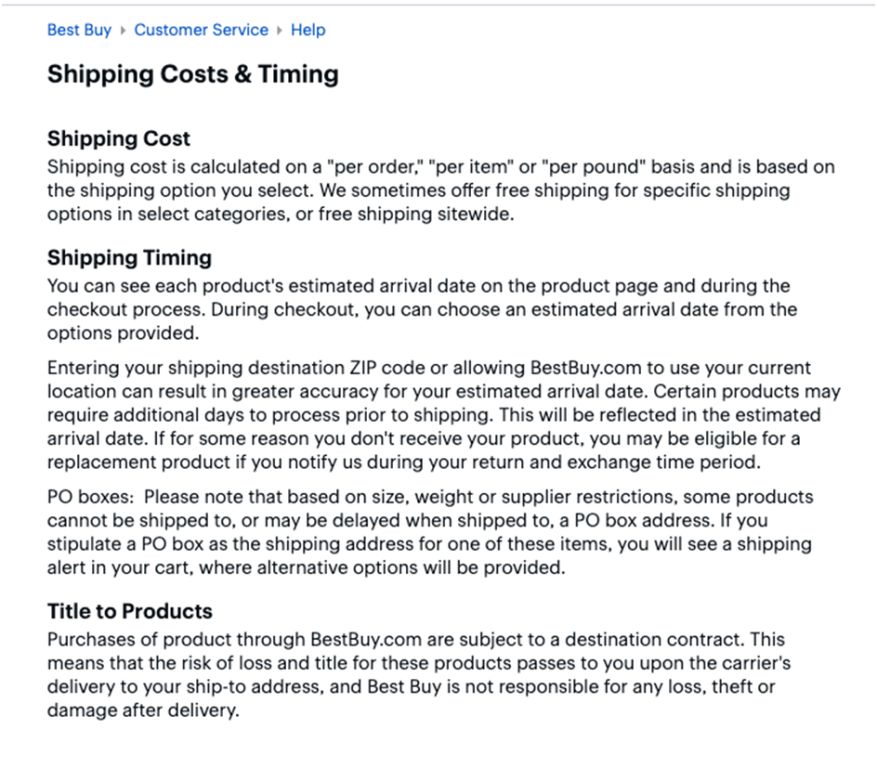Click paragraph starting "Entering your shipping destination ZIP"
This screenshot has height=768, width=877.
pos(444,415)
